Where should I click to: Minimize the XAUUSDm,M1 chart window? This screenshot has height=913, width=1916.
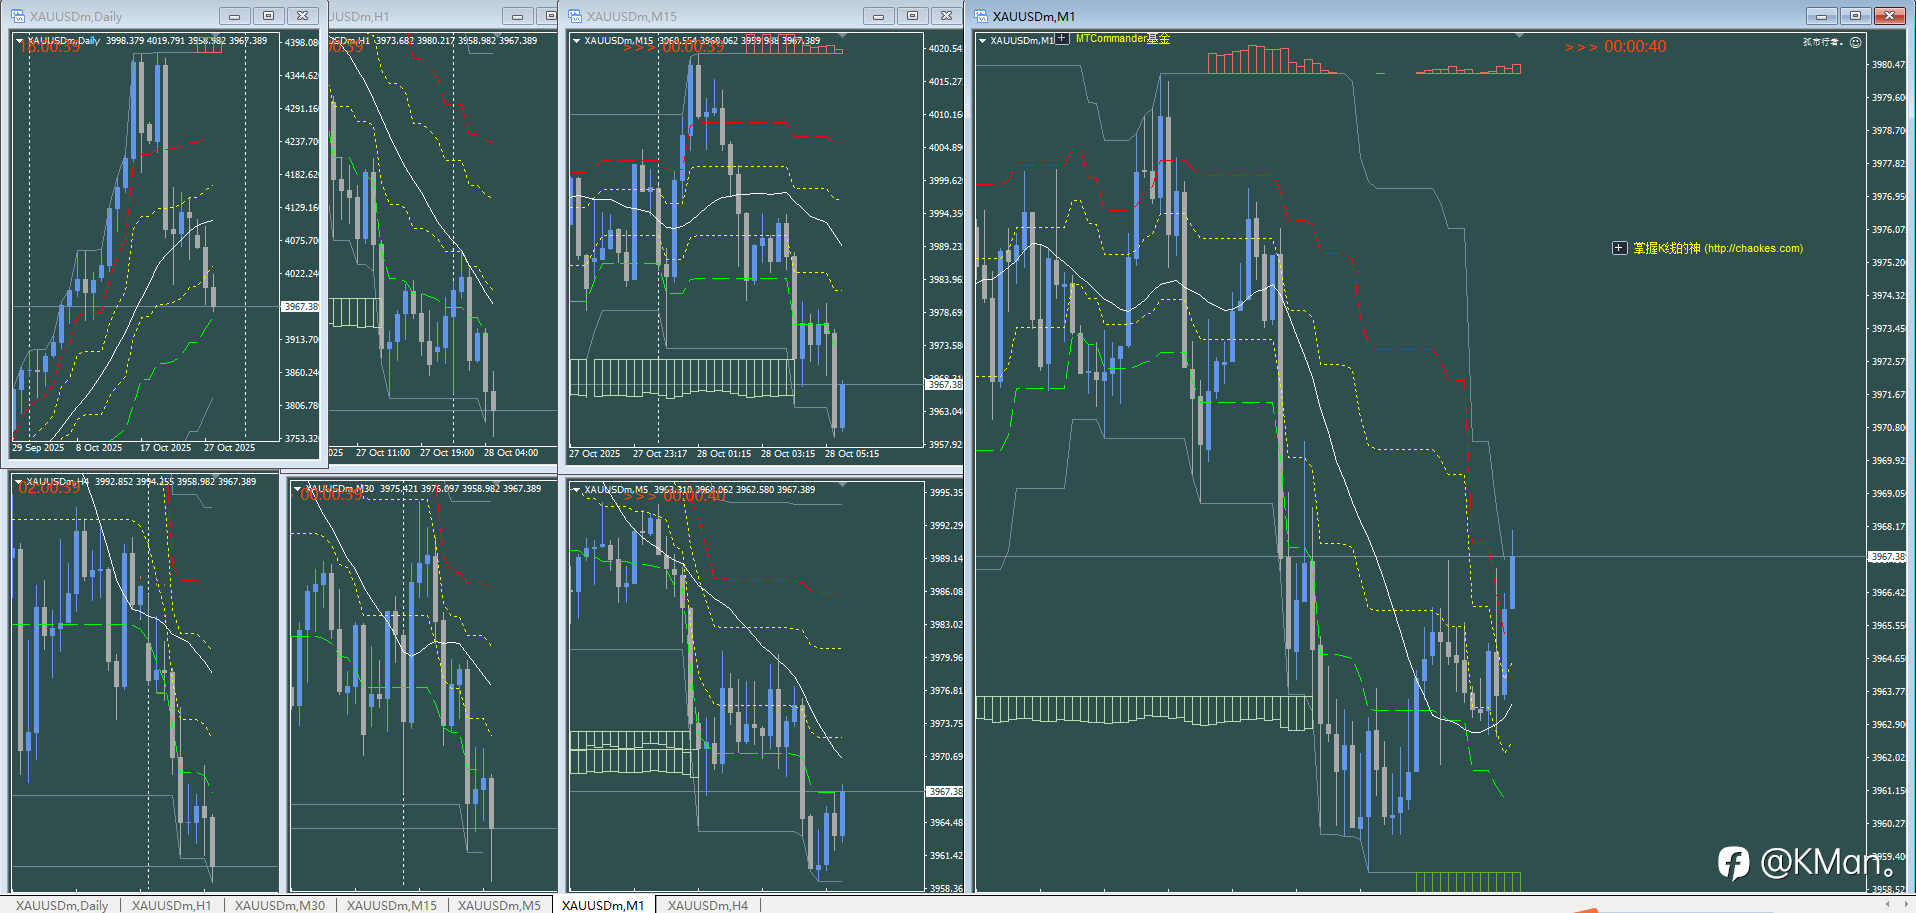[1822, 16]
